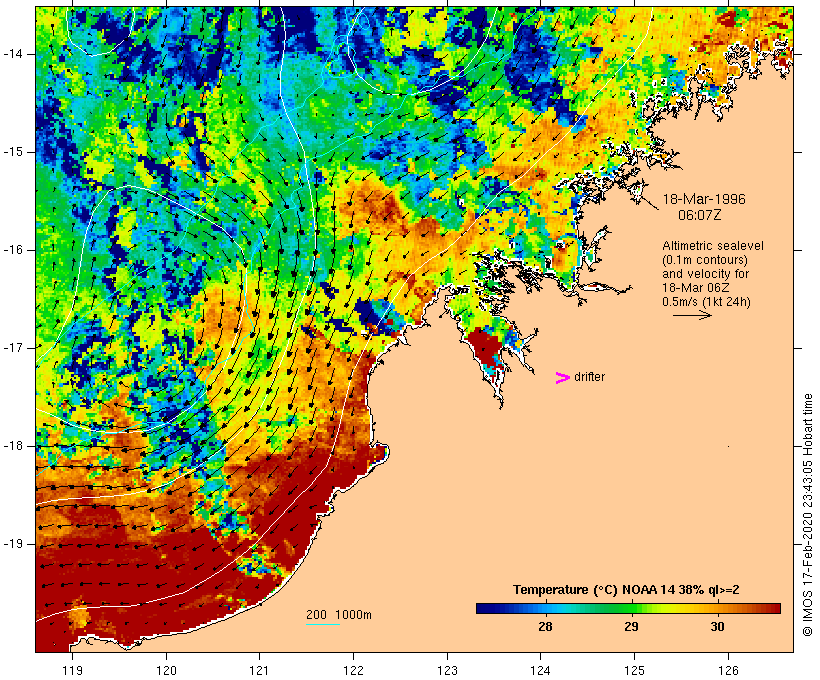Click longitude axis label '126'
This screenshot has height=680, width=820.
728,670
